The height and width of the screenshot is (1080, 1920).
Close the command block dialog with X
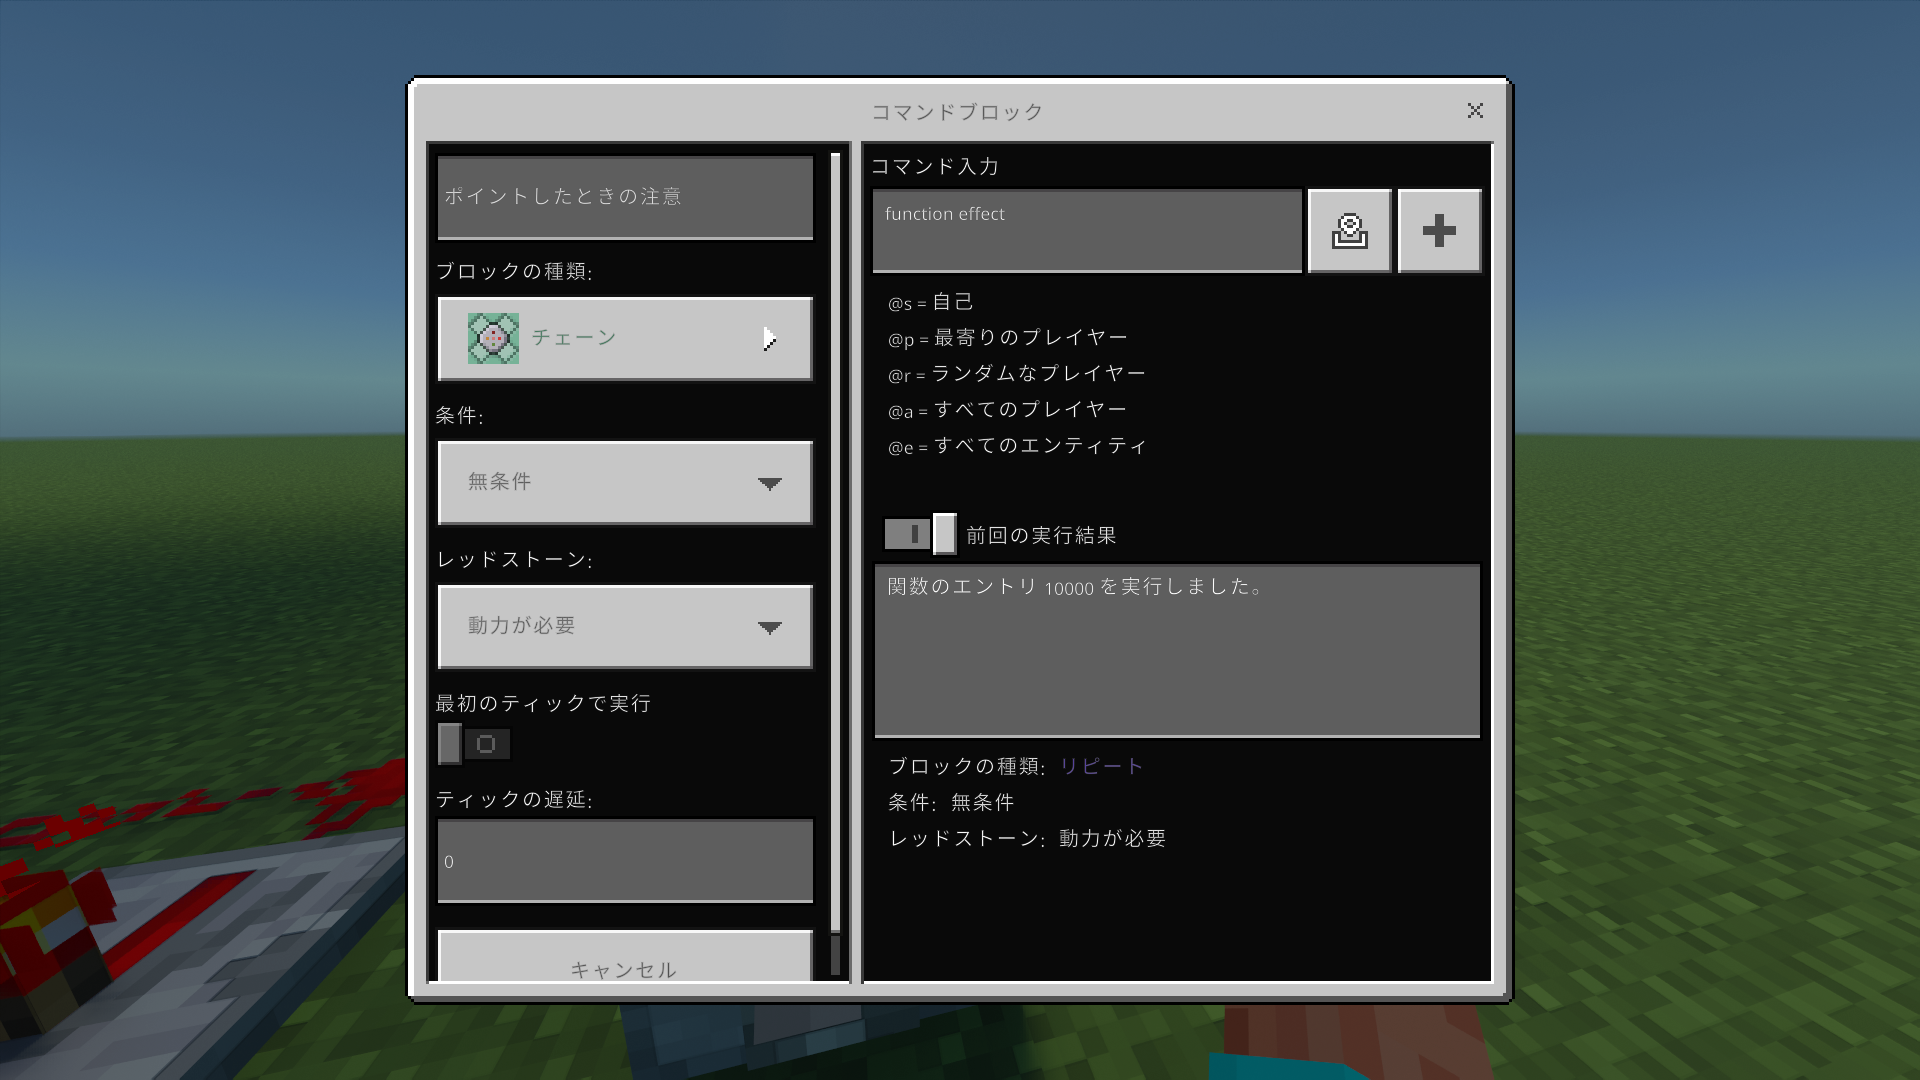point(1475,111)
